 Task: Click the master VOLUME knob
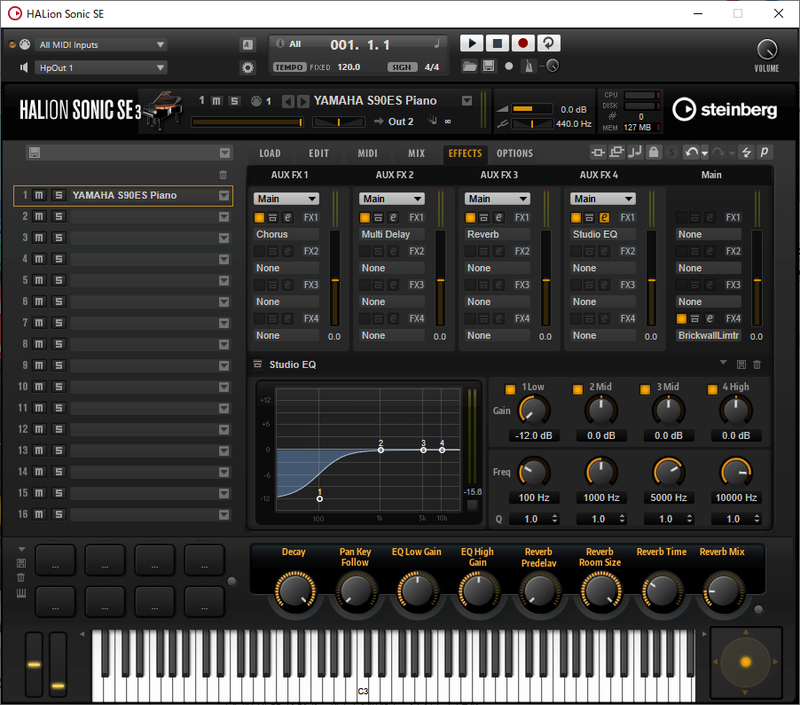[767, 49]
